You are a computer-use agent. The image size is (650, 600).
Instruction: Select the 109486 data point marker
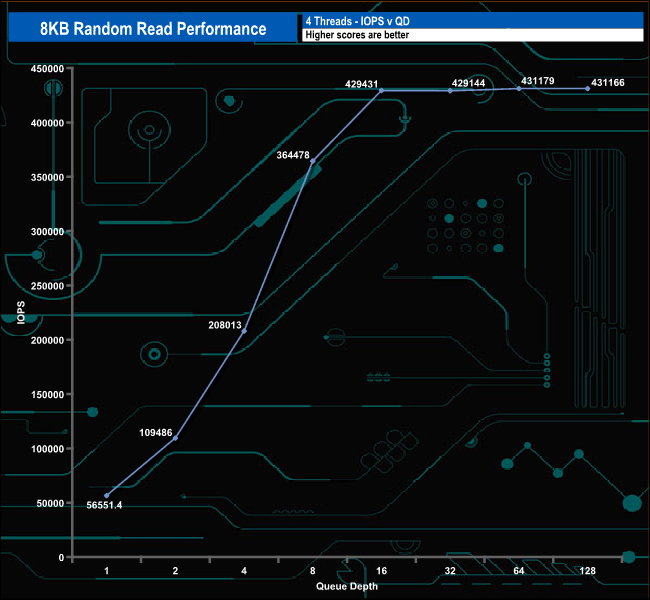pos(176,438)
